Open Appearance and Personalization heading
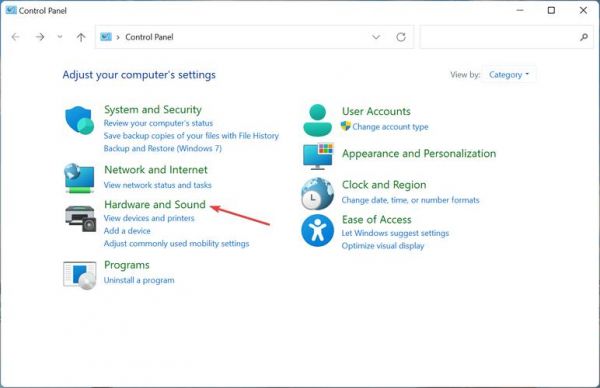This screenshot has height=388, width=600. (x=419, y=154)
